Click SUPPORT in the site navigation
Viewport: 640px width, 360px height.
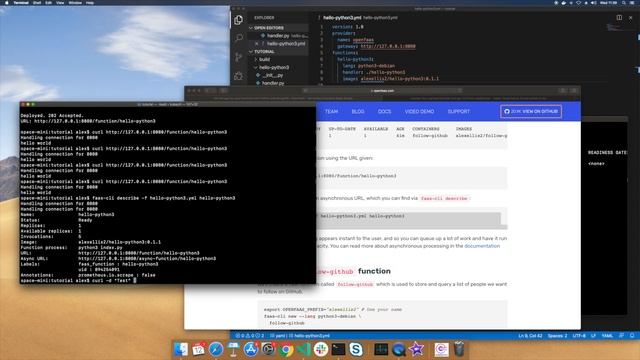(x=459, y=111)
